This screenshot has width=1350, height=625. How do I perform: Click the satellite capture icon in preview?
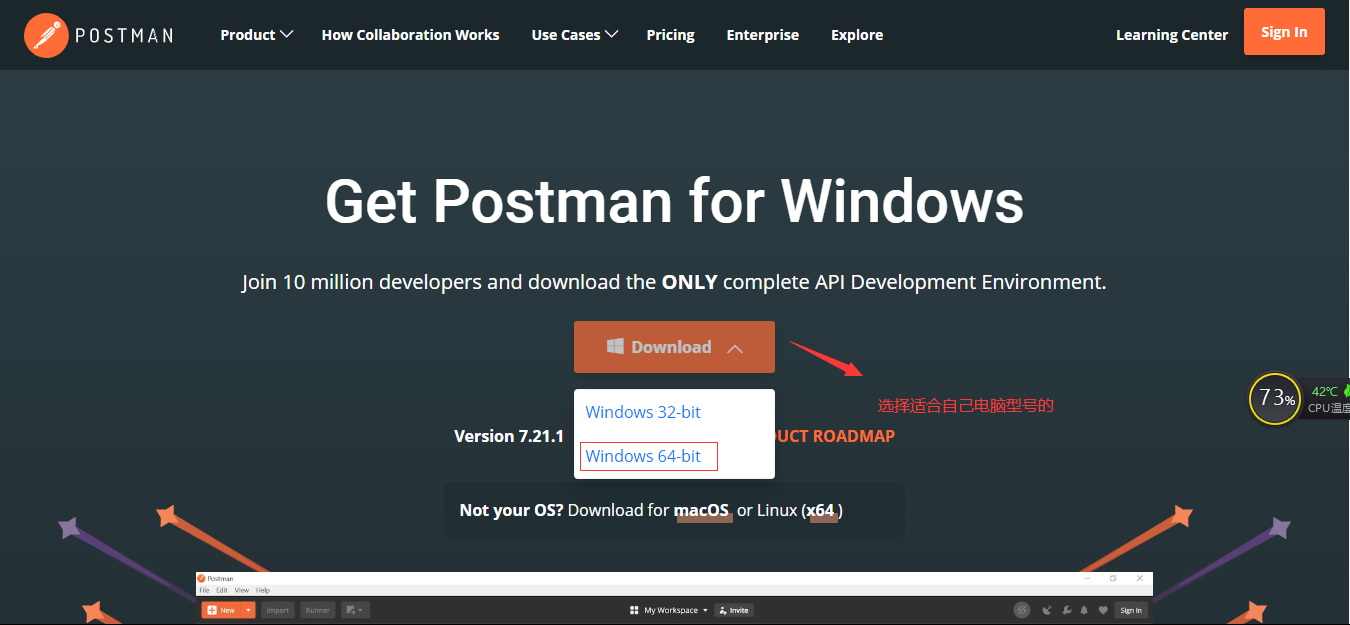(x=1047, y=610)
